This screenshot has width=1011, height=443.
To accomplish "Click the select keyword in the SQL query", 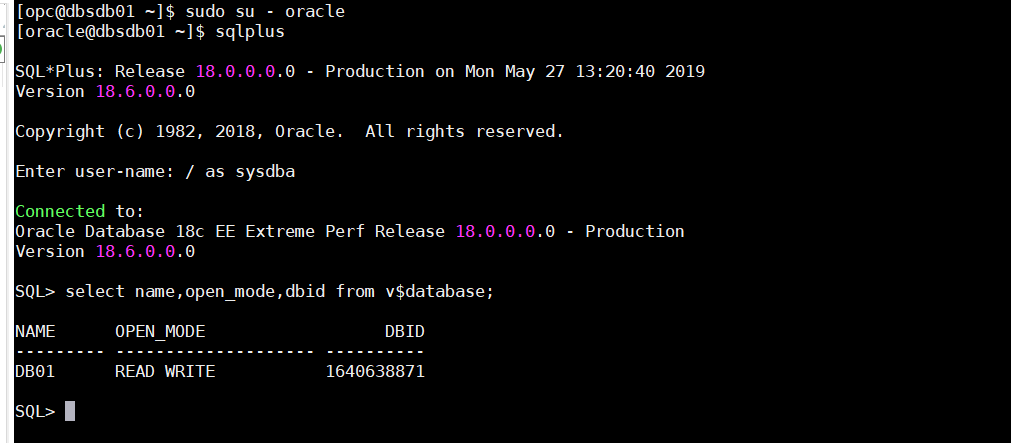I will (x=95, y=291).
